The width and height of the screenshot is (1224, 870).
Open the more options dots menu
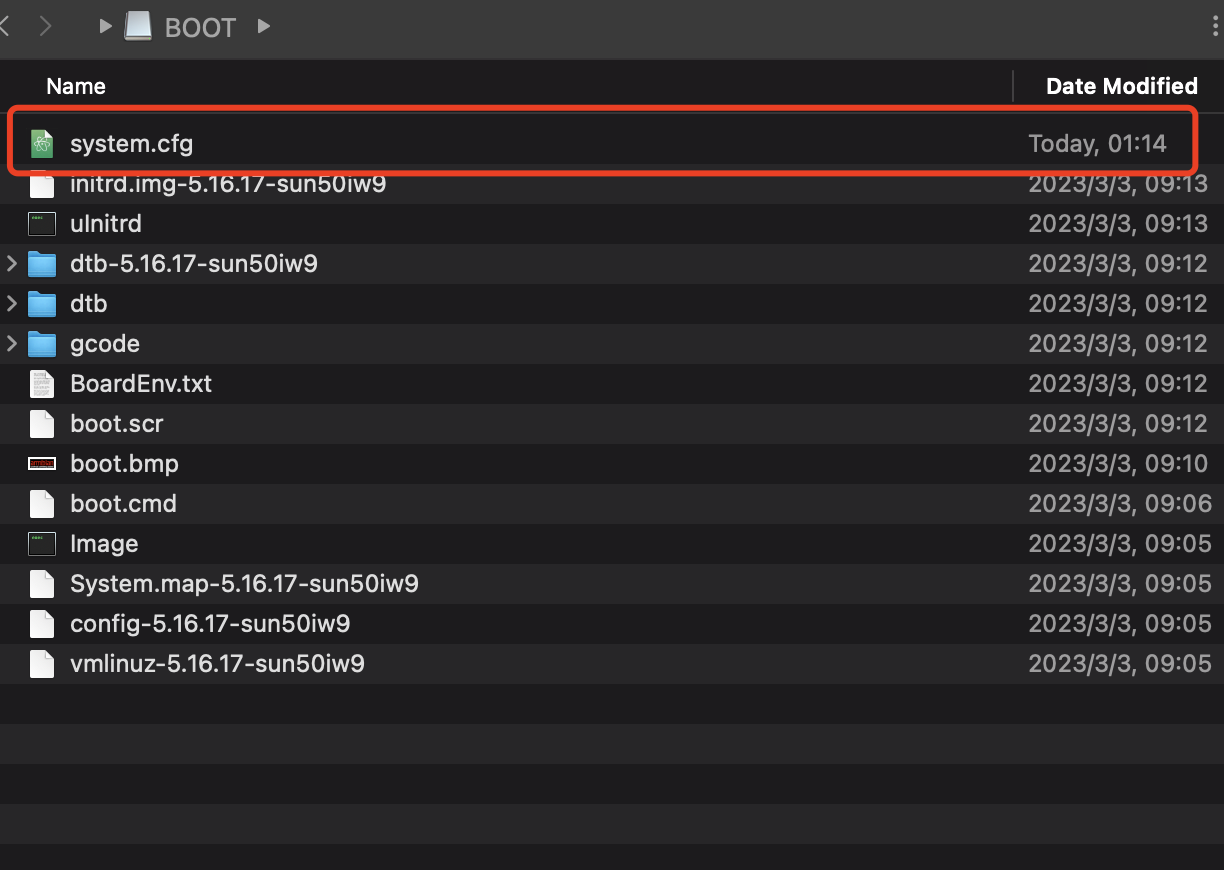[1216, 27]
